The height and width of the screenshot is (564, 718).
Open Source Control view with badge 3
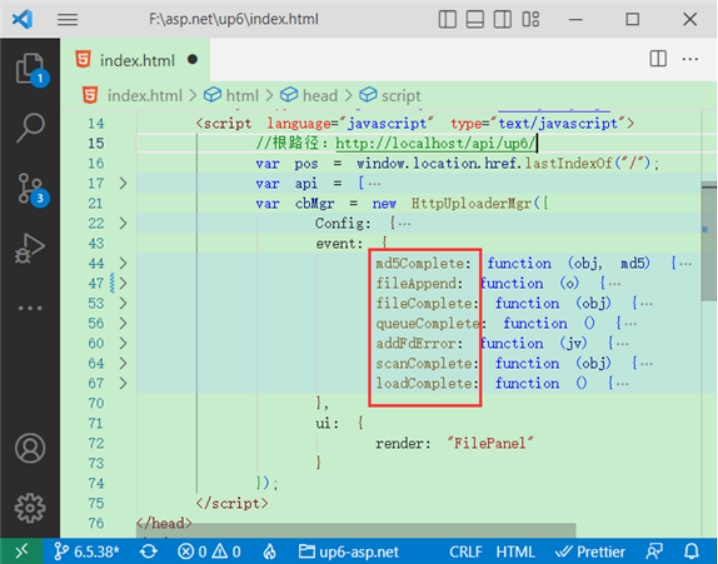tap(30, 189)
